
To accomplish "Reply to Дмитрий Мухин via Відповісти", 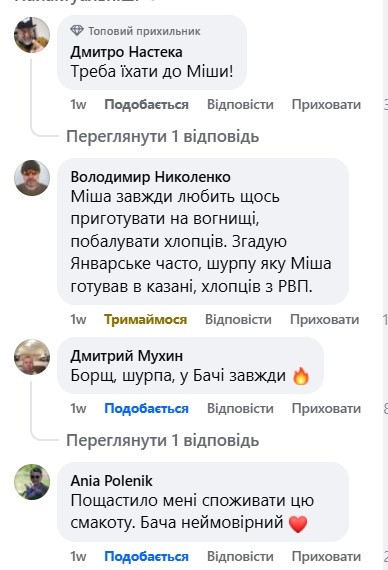I will coord(240,409).
